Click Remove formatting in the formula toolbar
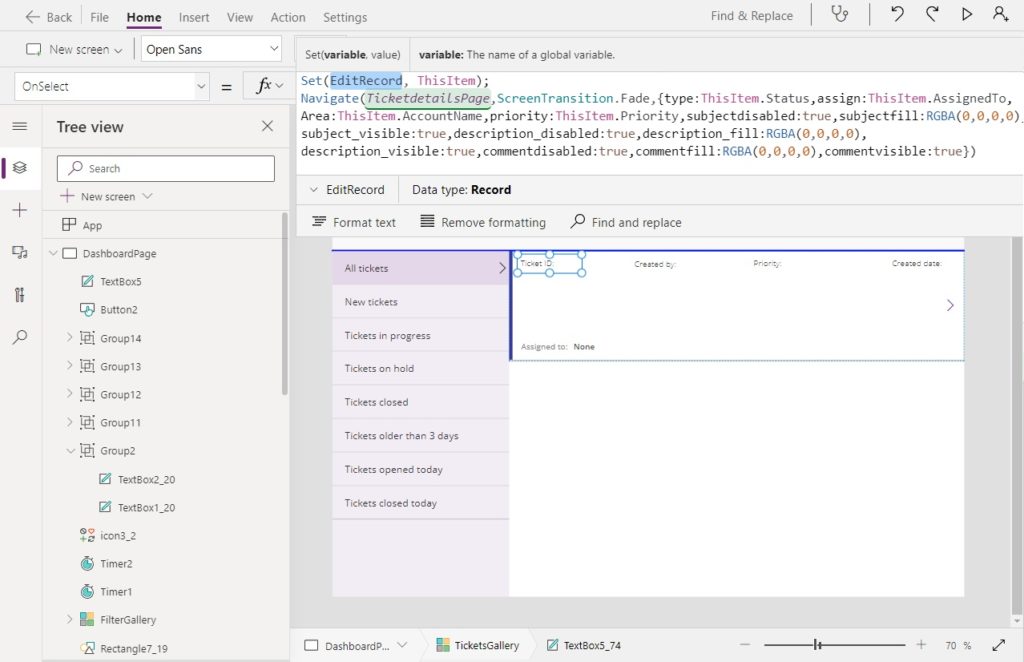 483,222
